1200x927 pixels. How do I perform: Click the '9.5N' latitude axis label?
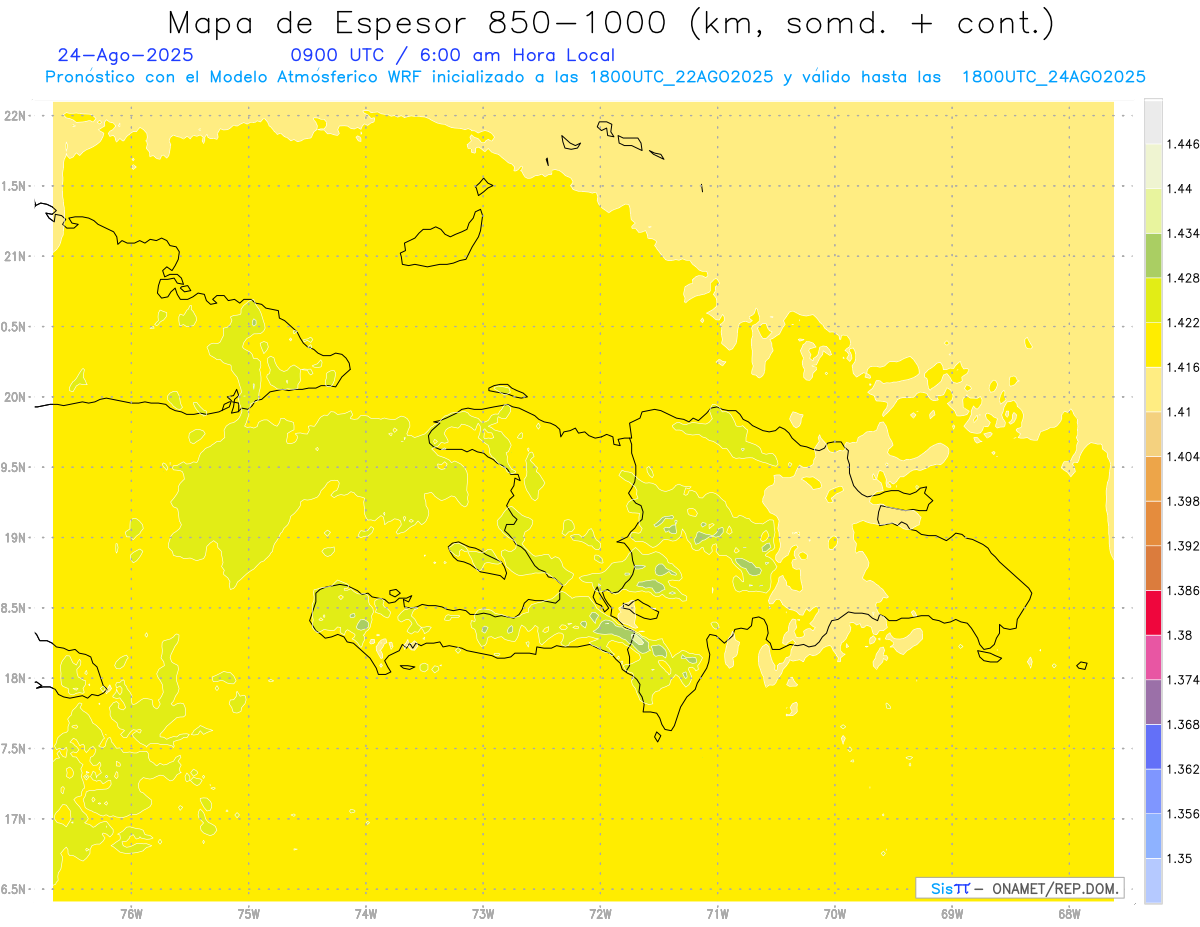15,468
